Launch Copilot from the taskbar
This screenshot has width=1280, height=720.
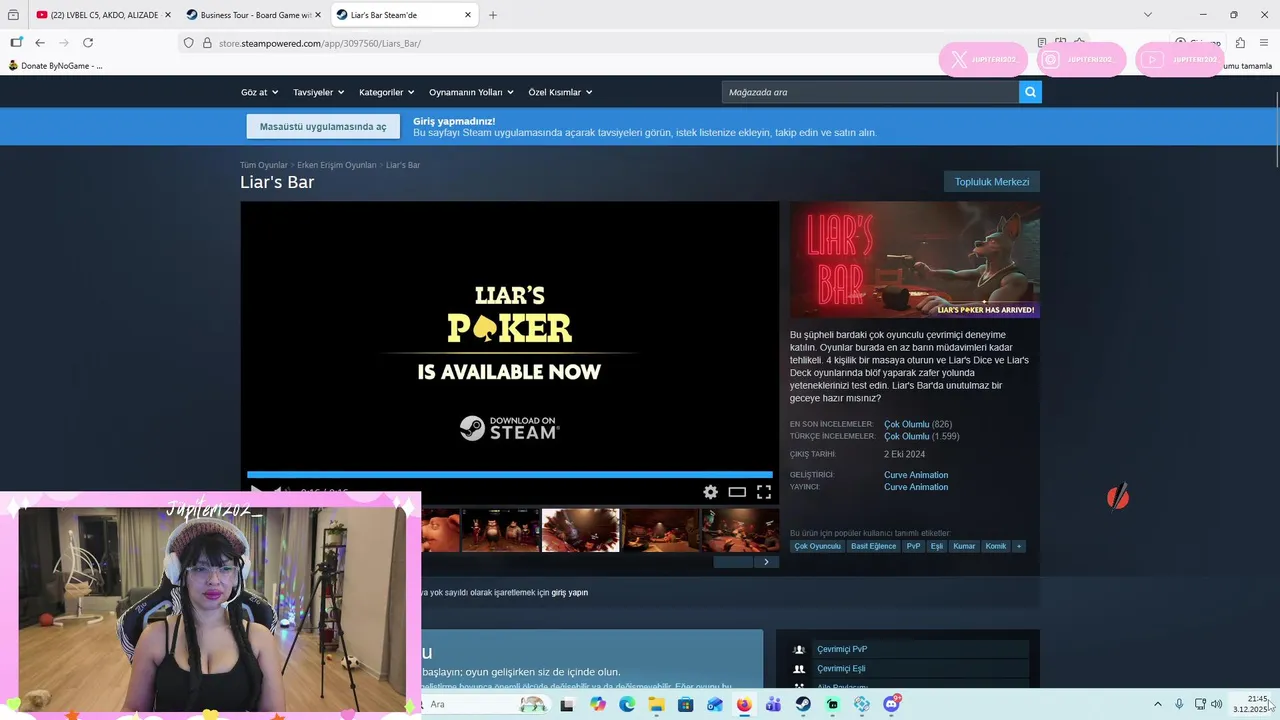(x=598, y=704)
